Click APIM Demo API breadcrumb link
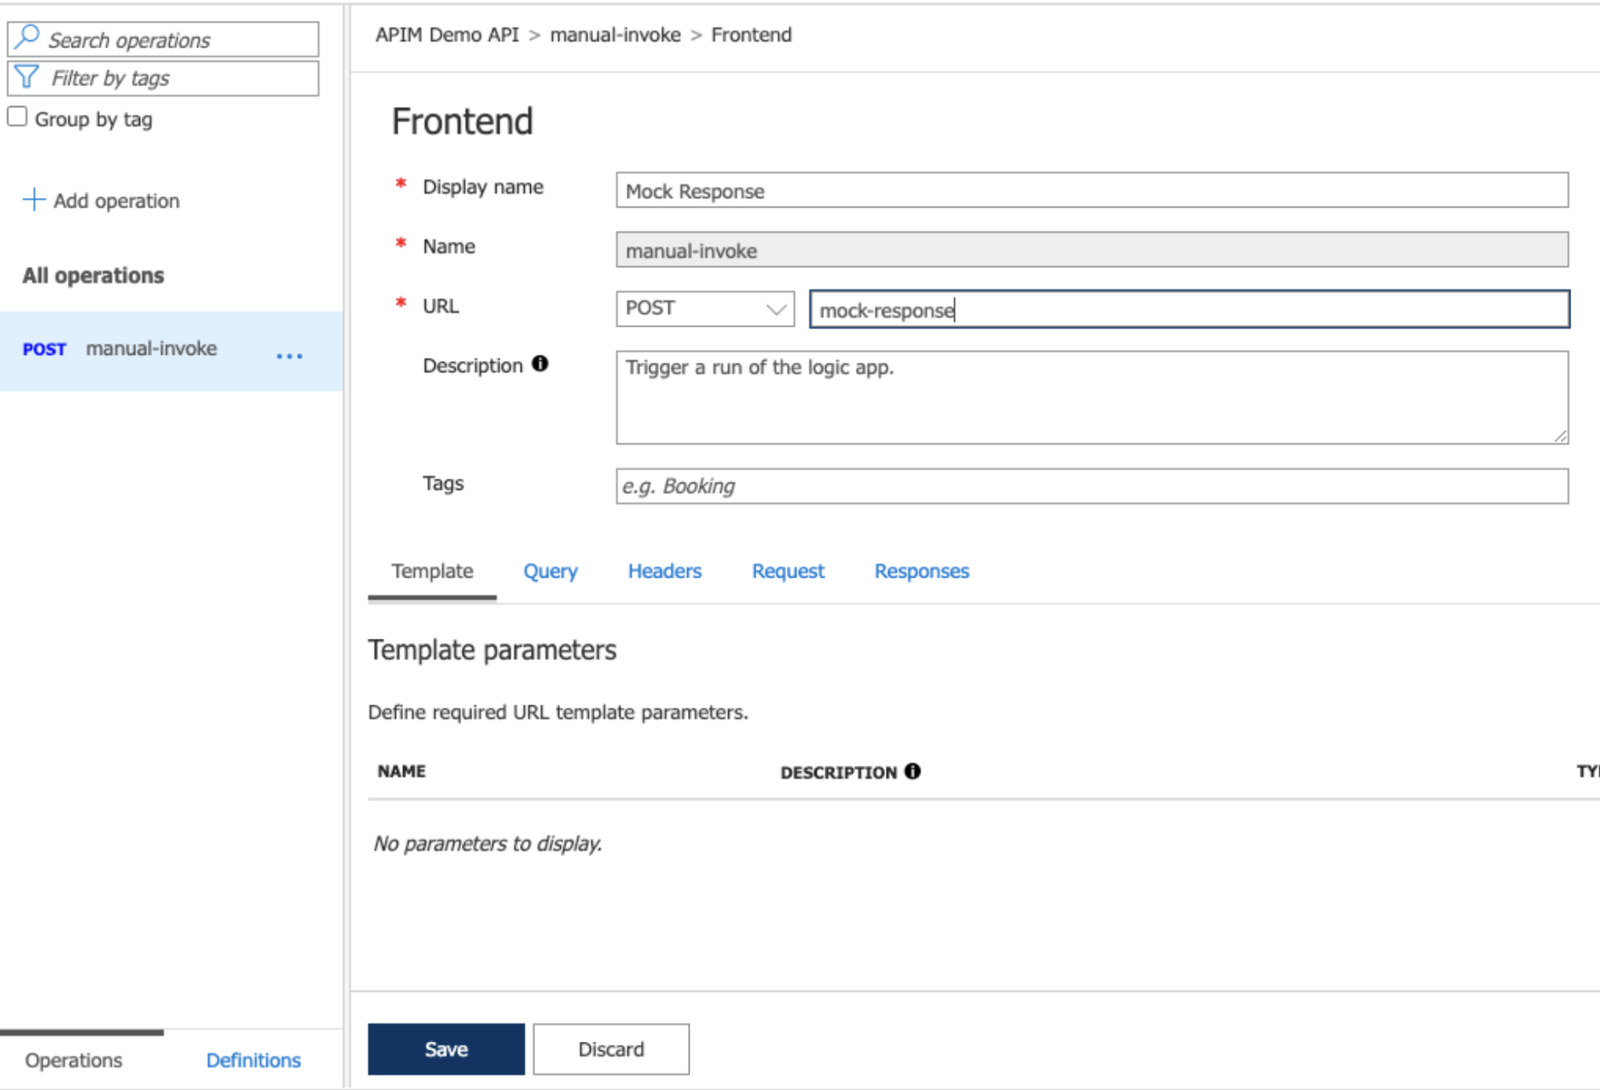The image size is (1600, 1090). click(447, 35)
